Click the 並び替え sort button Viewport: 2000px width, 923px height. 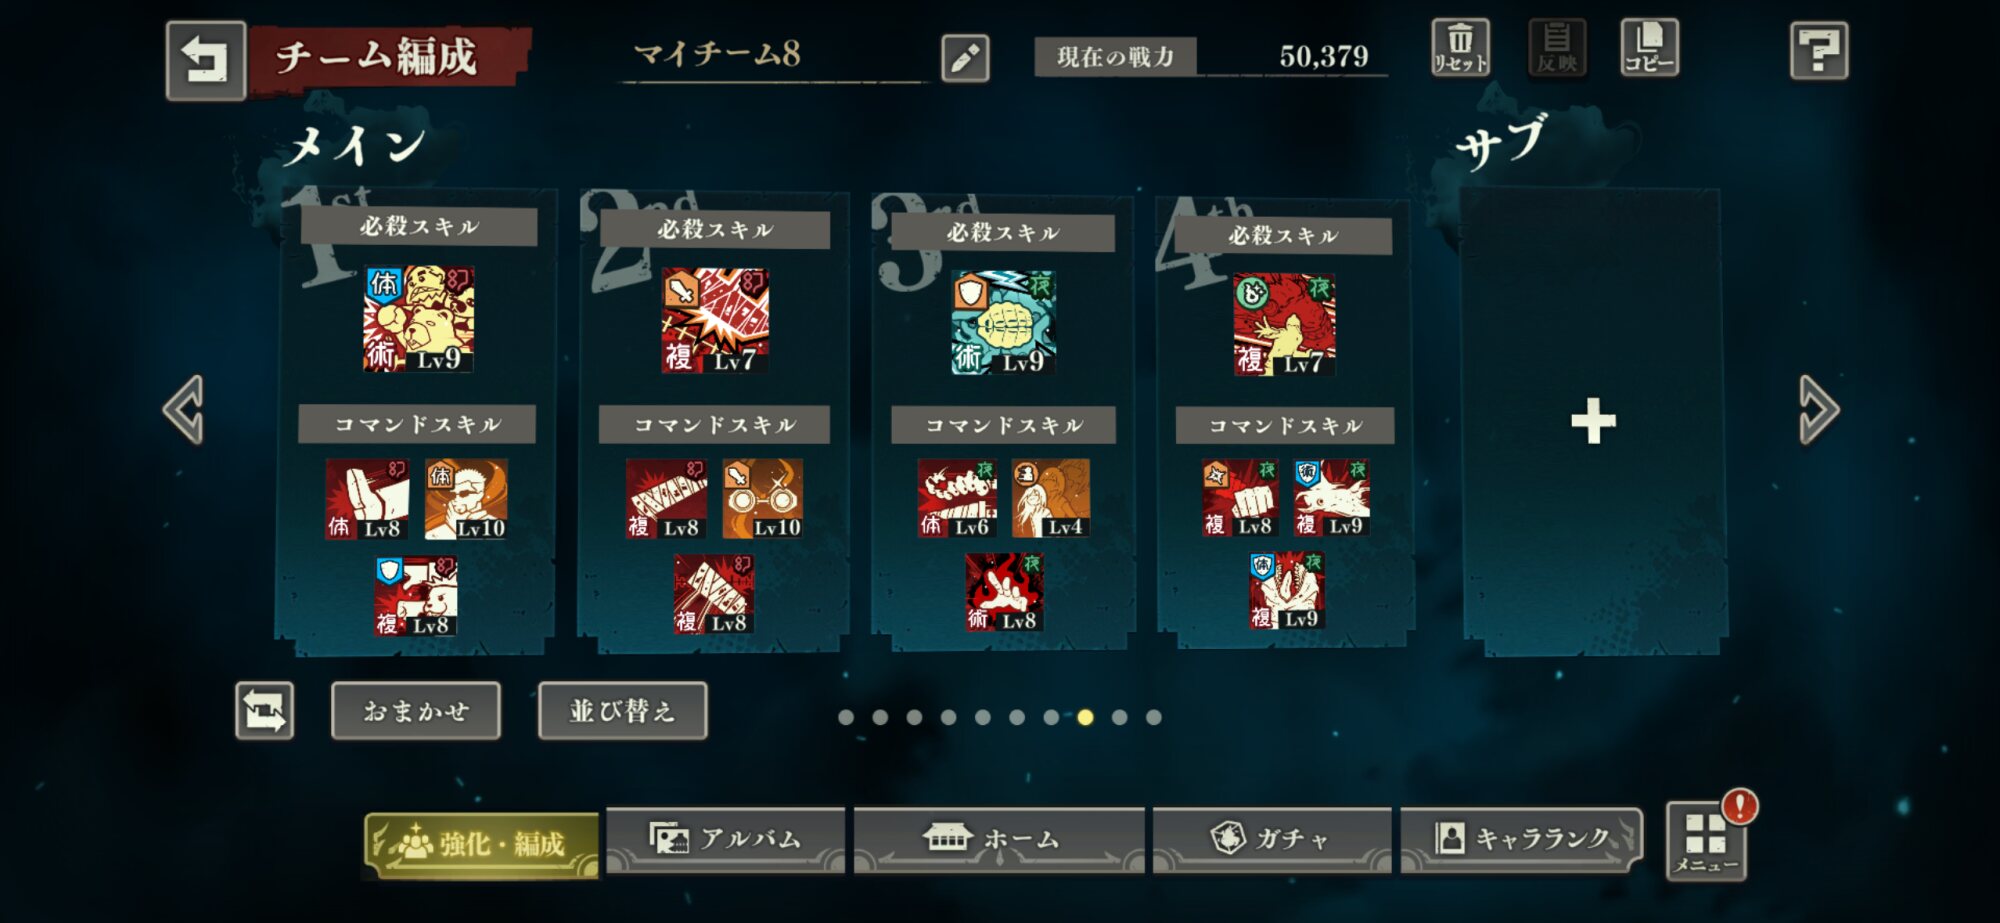click(623, 711)
